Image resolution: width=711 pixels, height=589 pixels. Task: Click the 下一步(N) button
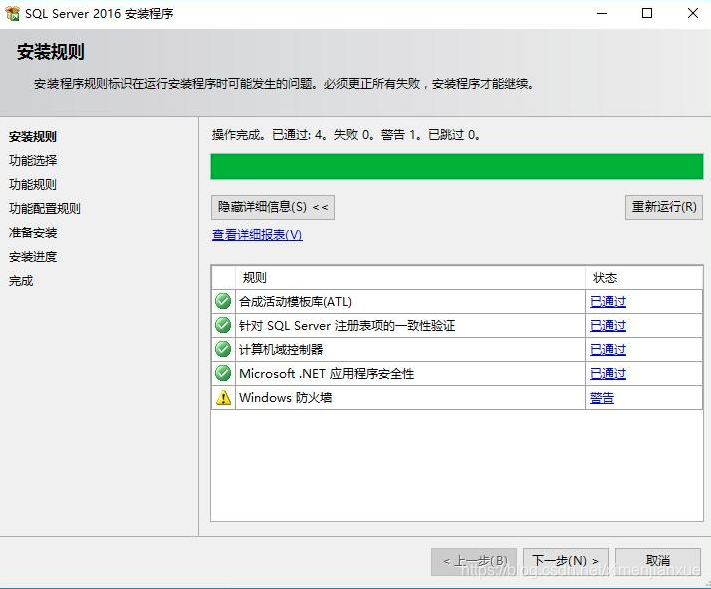click(x=565, y=561)
